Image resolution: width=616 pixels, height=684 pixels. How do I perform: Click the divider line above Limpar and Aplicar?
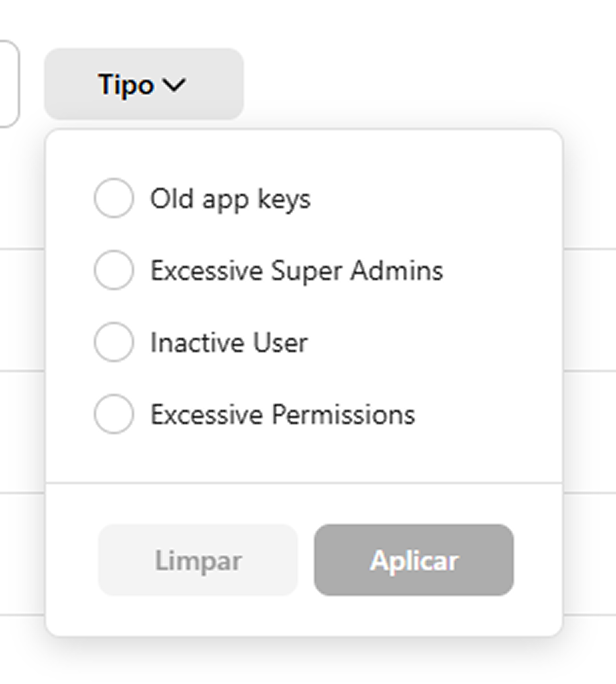[x=304, y=483]
